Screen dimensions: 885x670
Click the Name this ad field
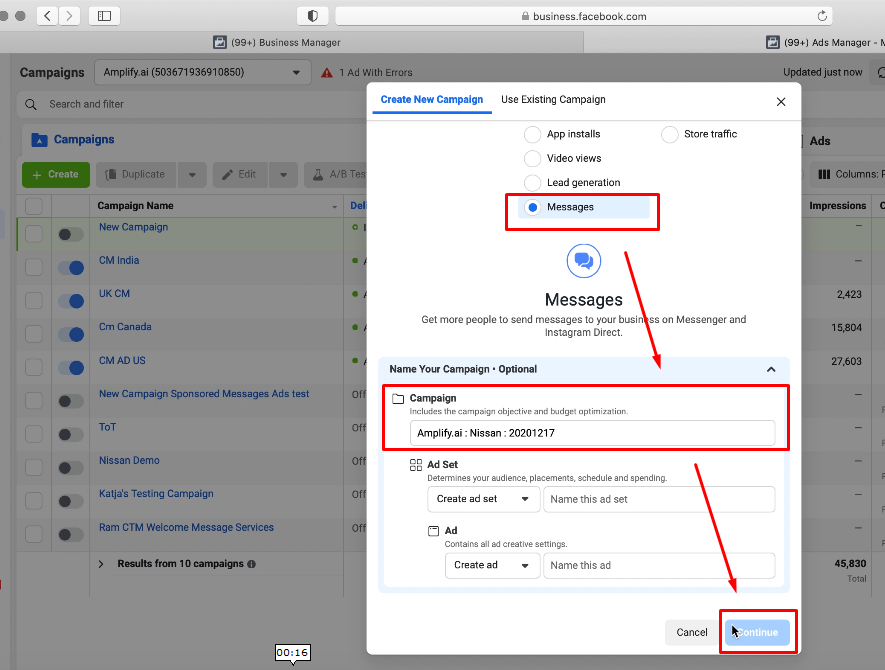[659, 565]
